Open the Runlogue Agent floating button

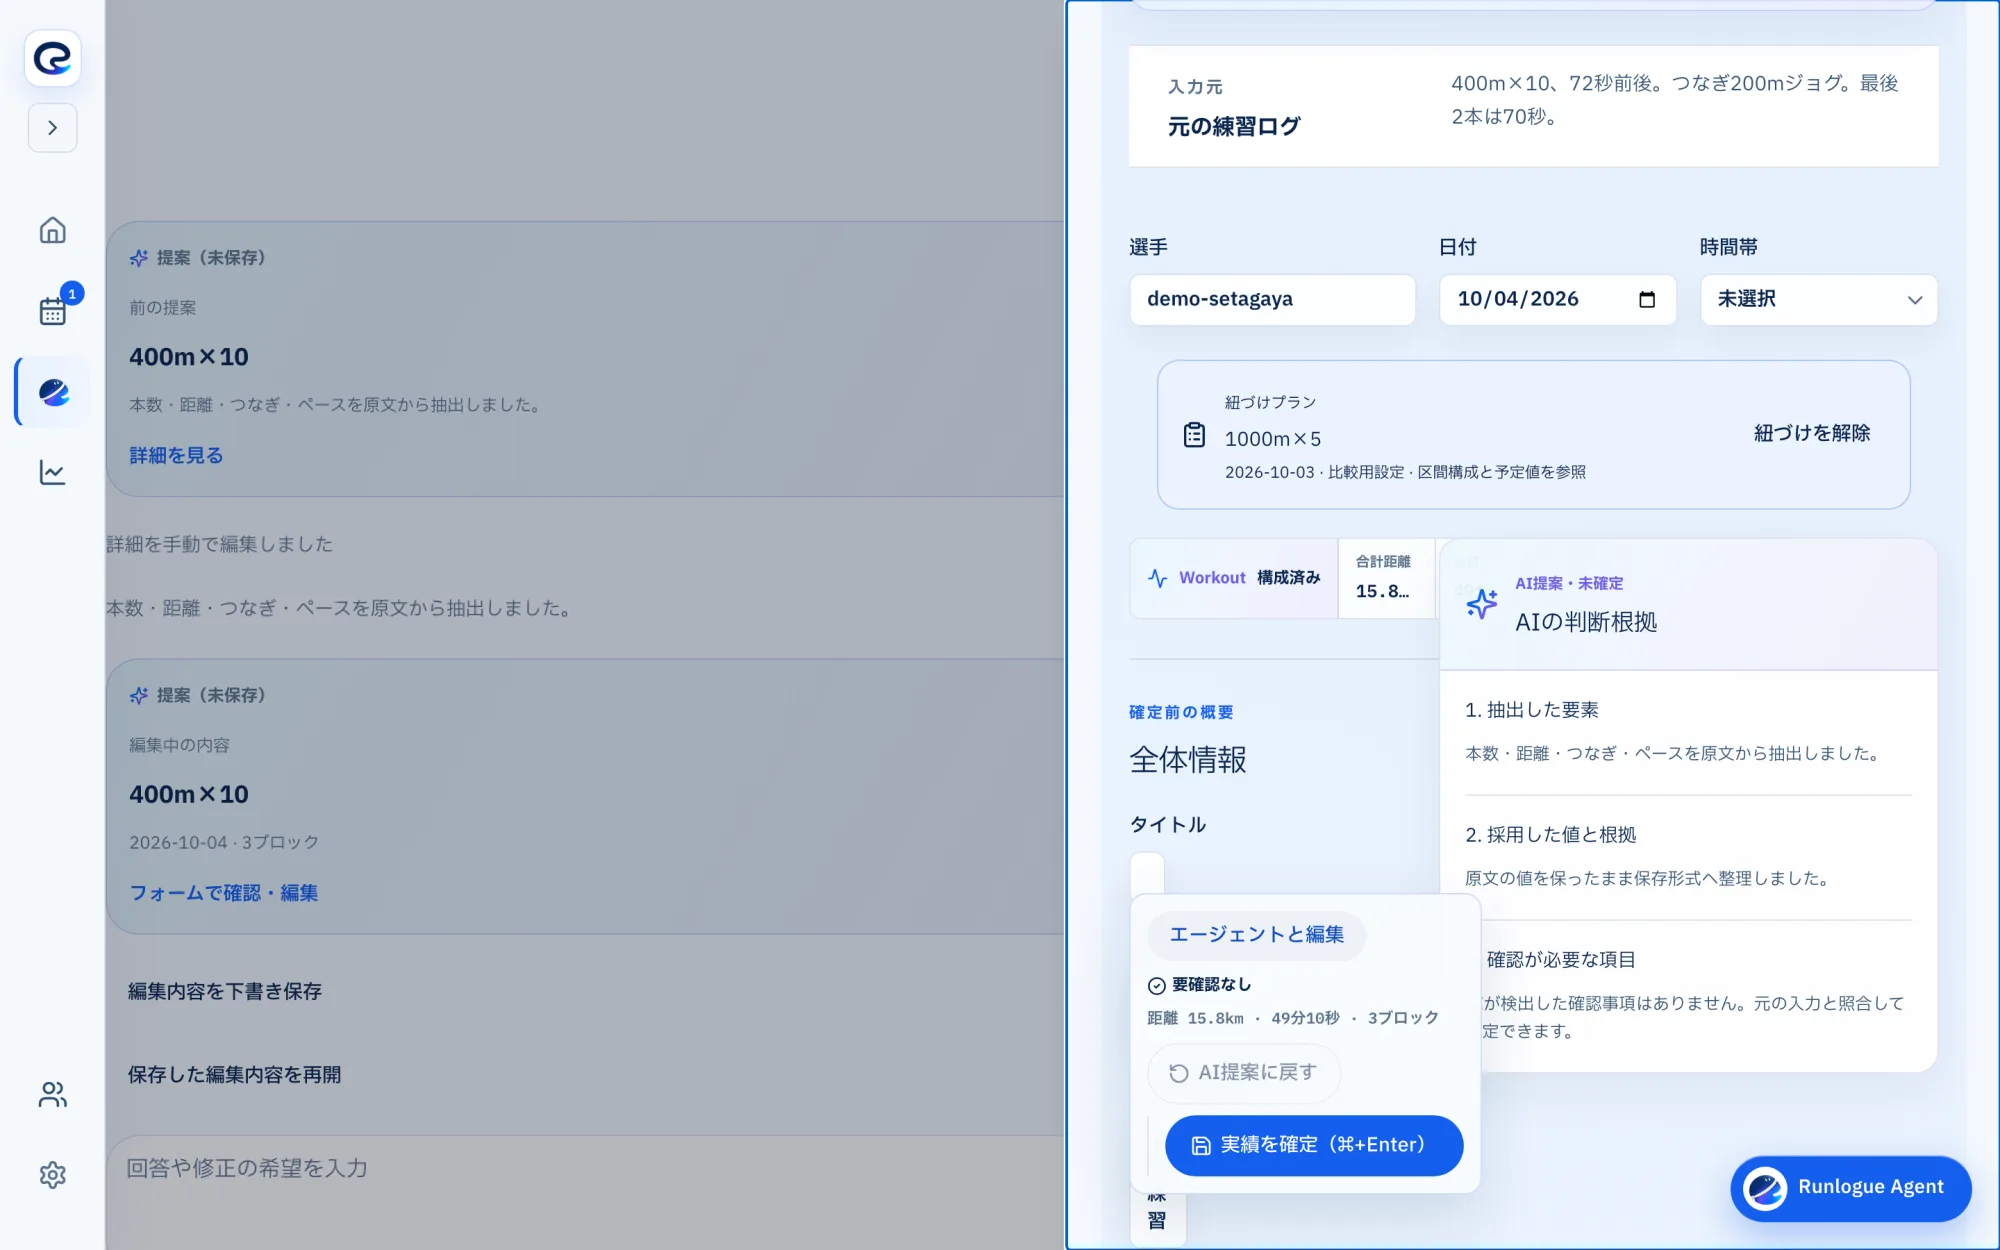(x=1850, y=1188)
